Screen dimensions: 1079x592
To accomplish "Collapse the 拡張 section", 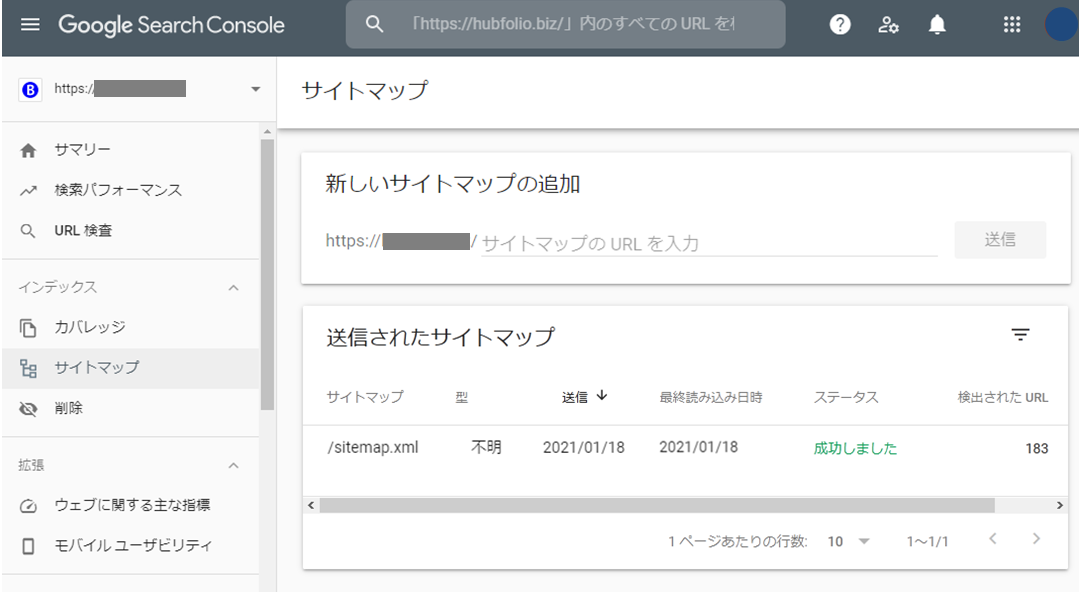I will click(x=233, y=466).
